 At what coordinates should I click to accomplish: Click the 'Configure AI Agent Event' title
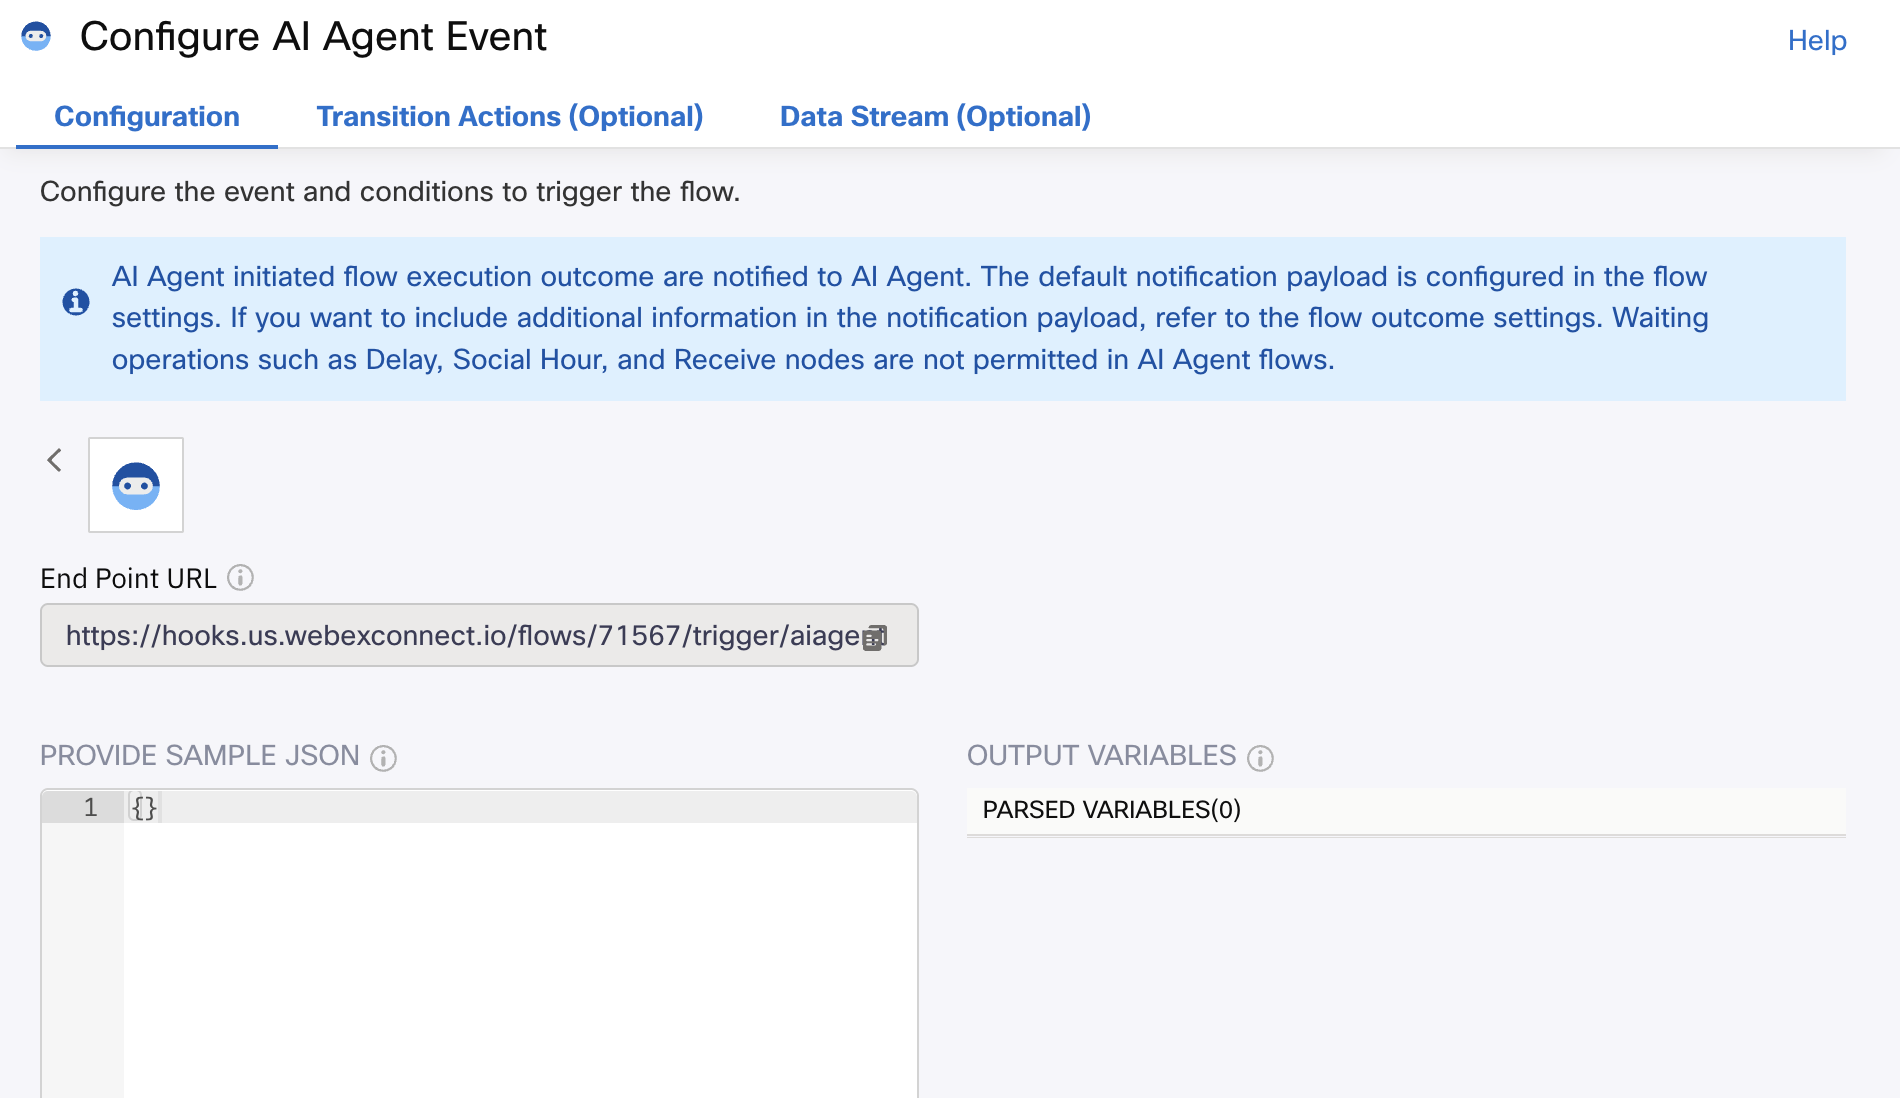313,37
